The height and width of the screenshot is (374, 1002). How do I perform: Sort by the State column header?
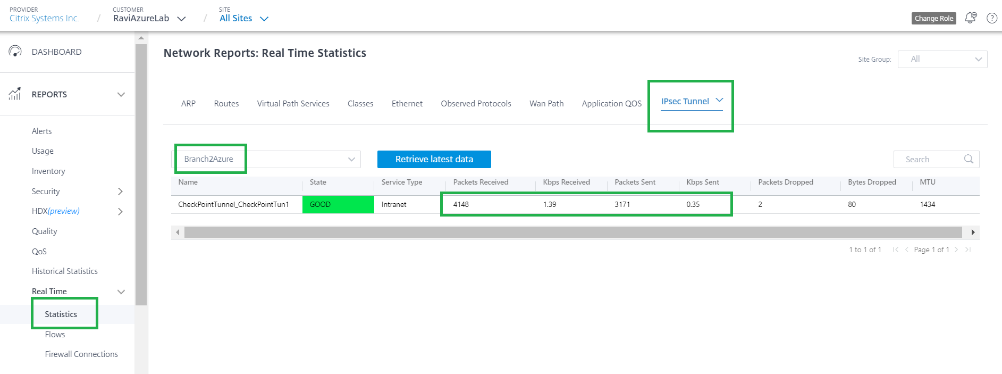(318, 182)
